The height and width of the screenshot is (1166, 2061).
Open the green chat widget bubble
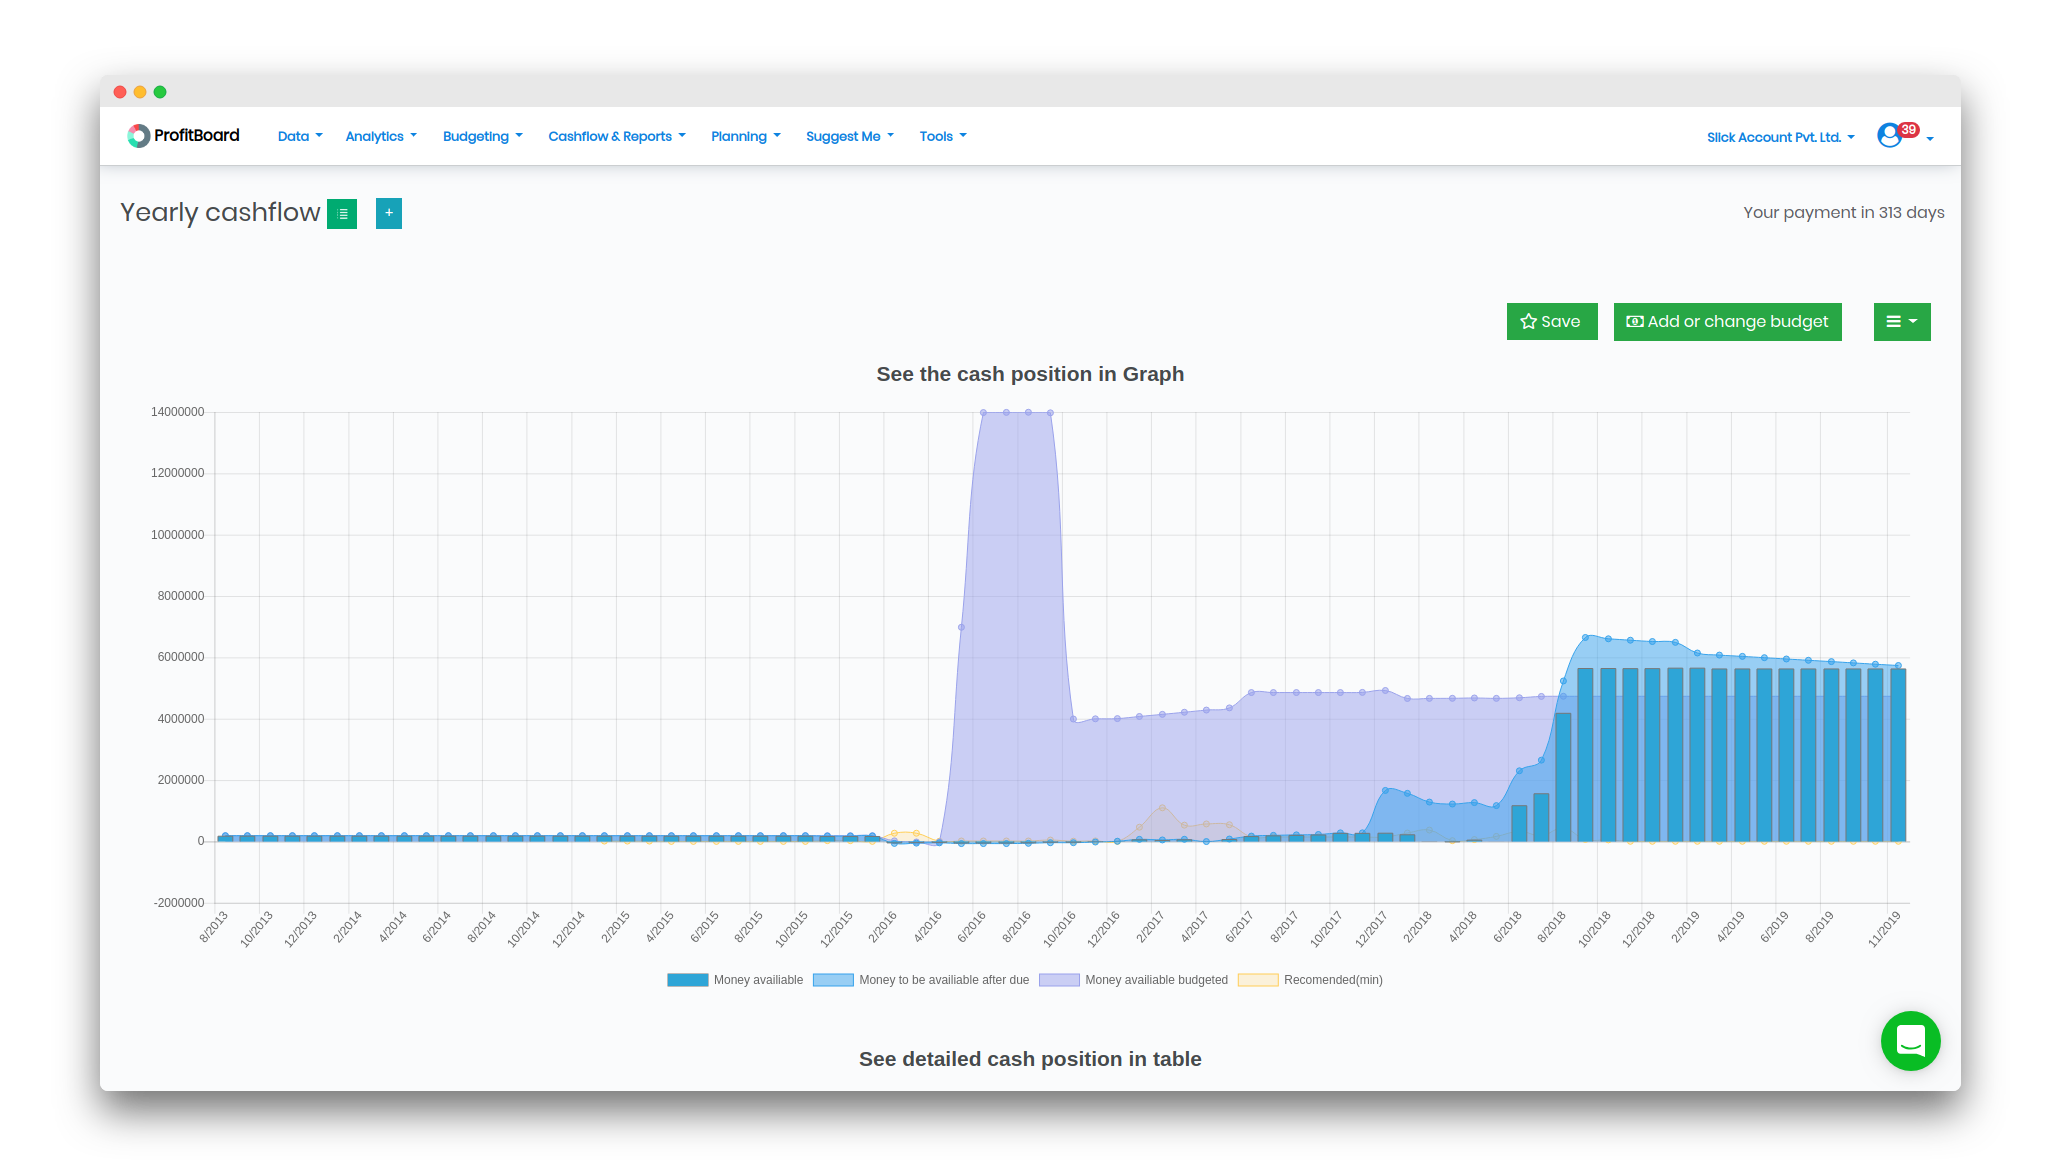tap(1910, 1041)
